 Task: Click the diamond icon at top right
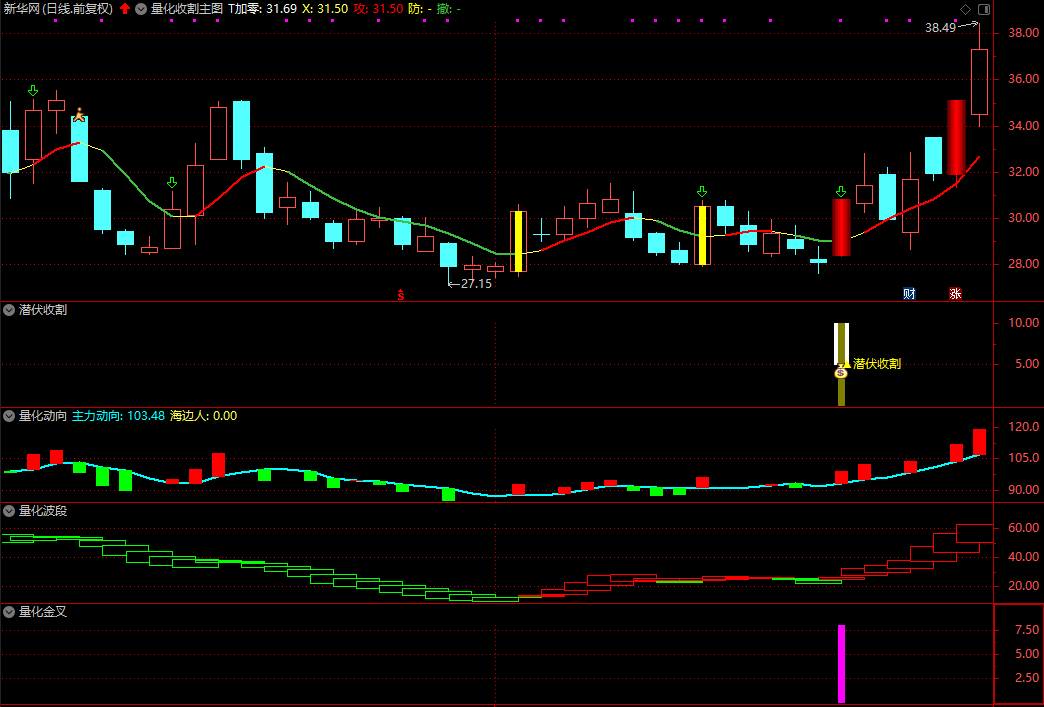[965, 9]
